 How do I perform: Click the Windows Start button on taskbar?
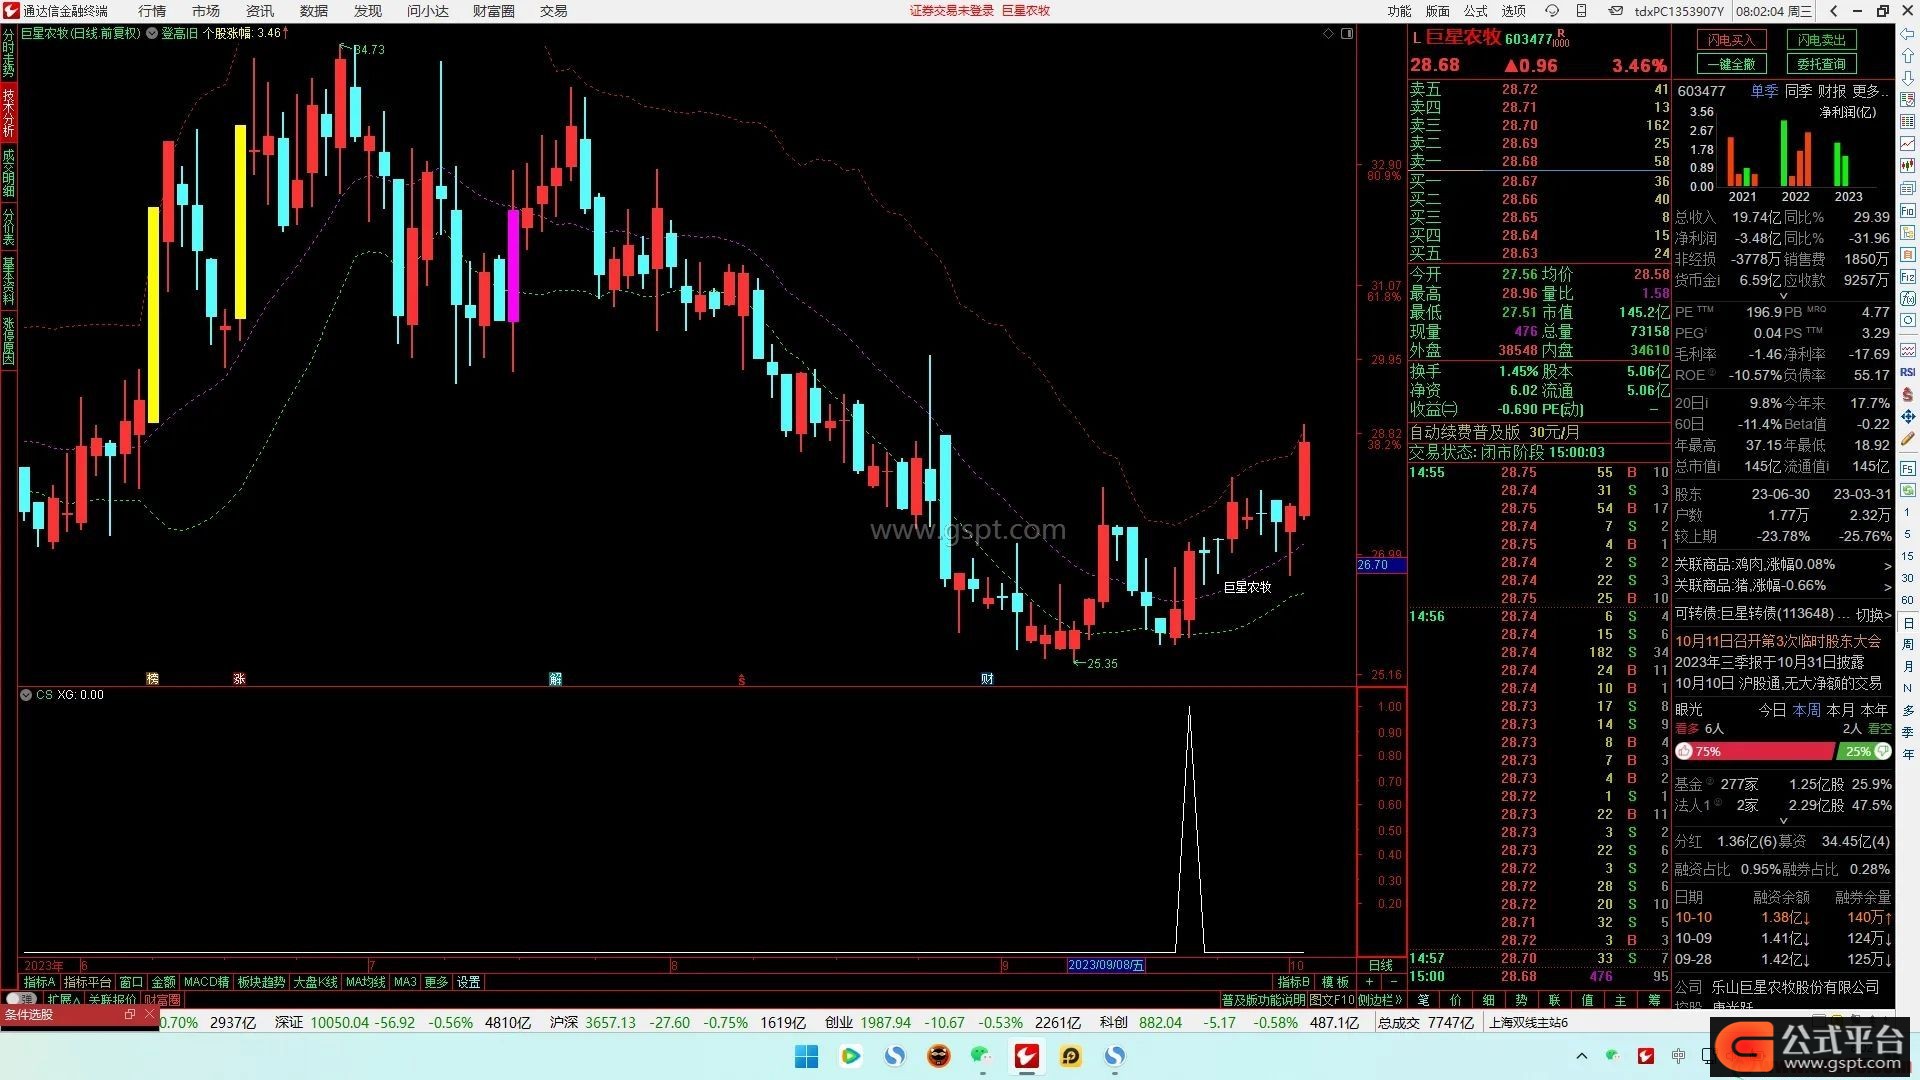806,1056
